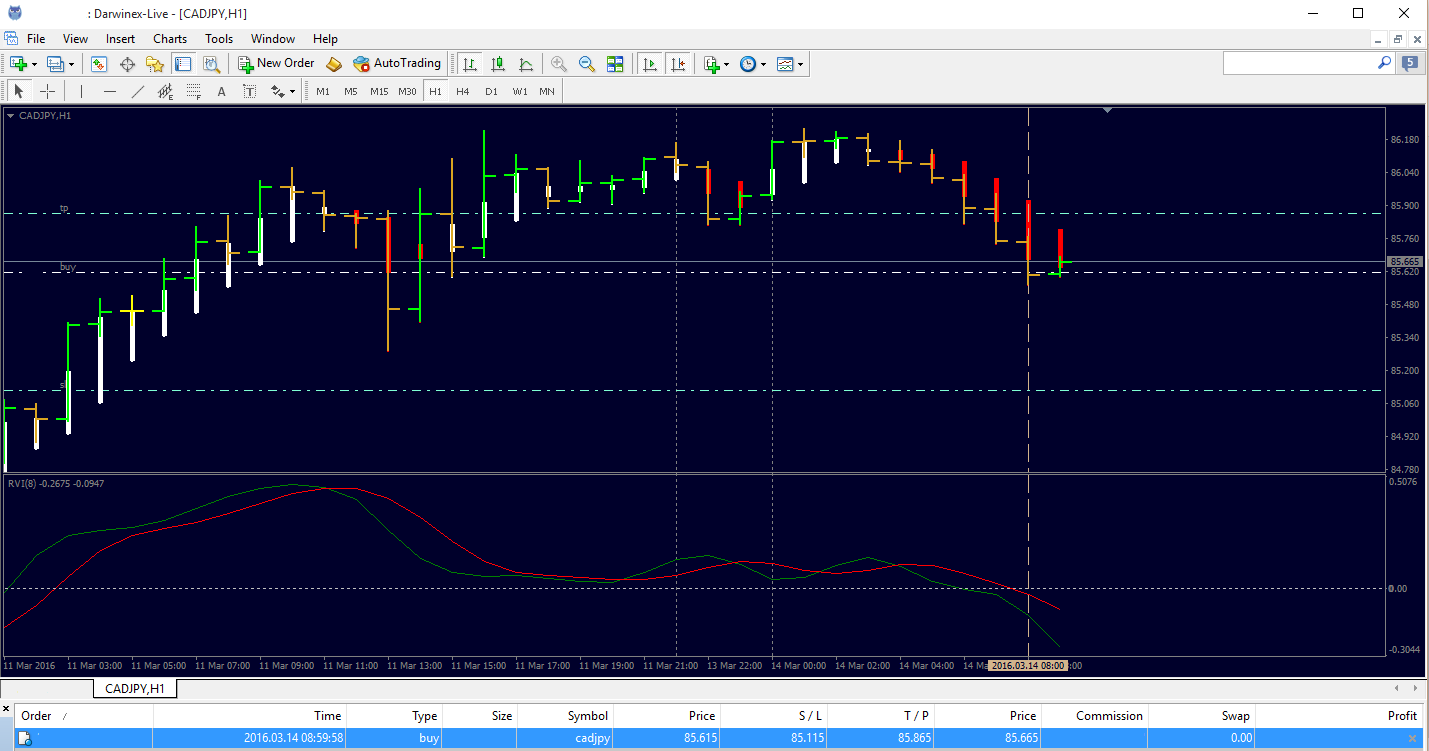Switch chart to candlesticks
This screenshot has width=1429, height=751.
pos(498,64)
